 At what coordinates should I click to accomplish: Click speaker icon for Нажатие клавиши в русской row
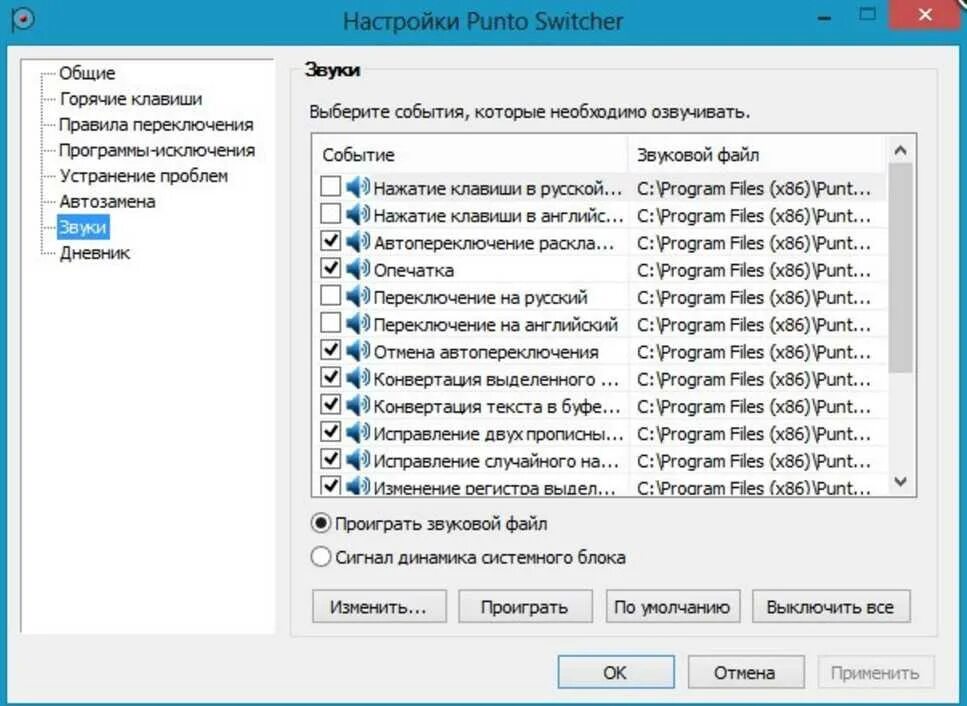coord(358,187)
